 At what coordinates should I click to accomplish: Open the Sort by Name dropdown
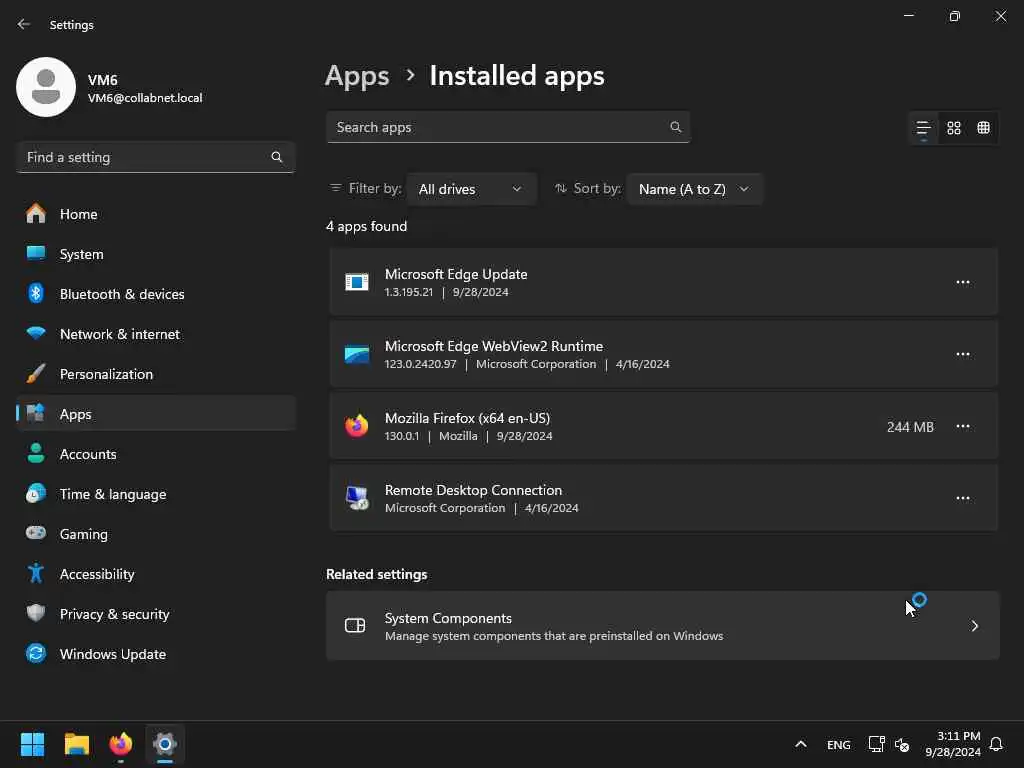pos(694,189)
